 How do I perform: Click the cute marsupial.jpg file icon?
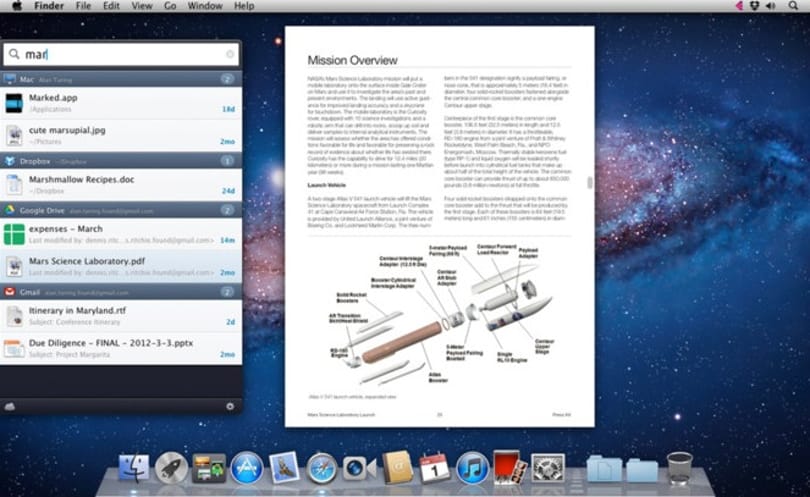tap(14, 135)
